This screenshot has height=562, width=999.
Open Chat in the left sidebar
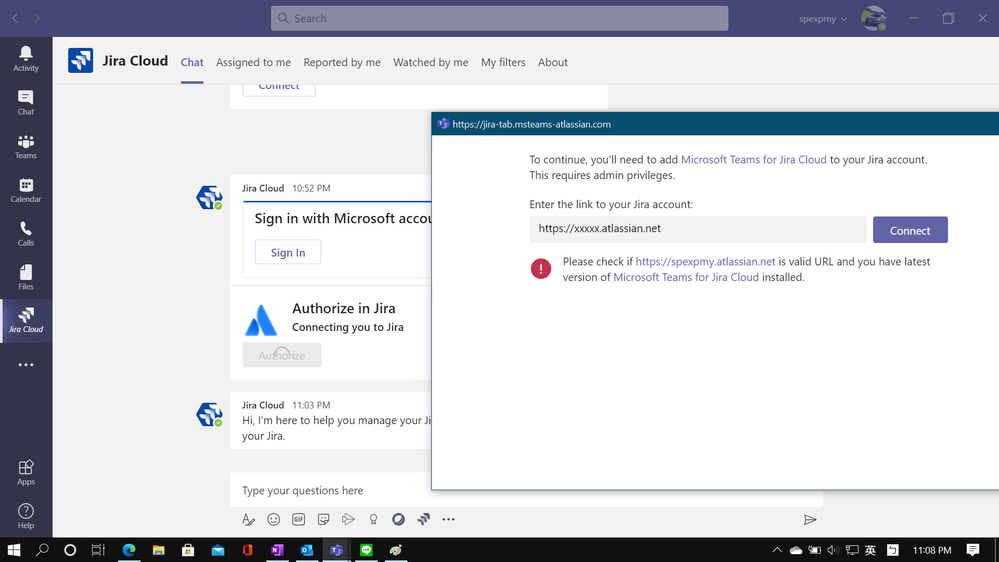point(25,103)
